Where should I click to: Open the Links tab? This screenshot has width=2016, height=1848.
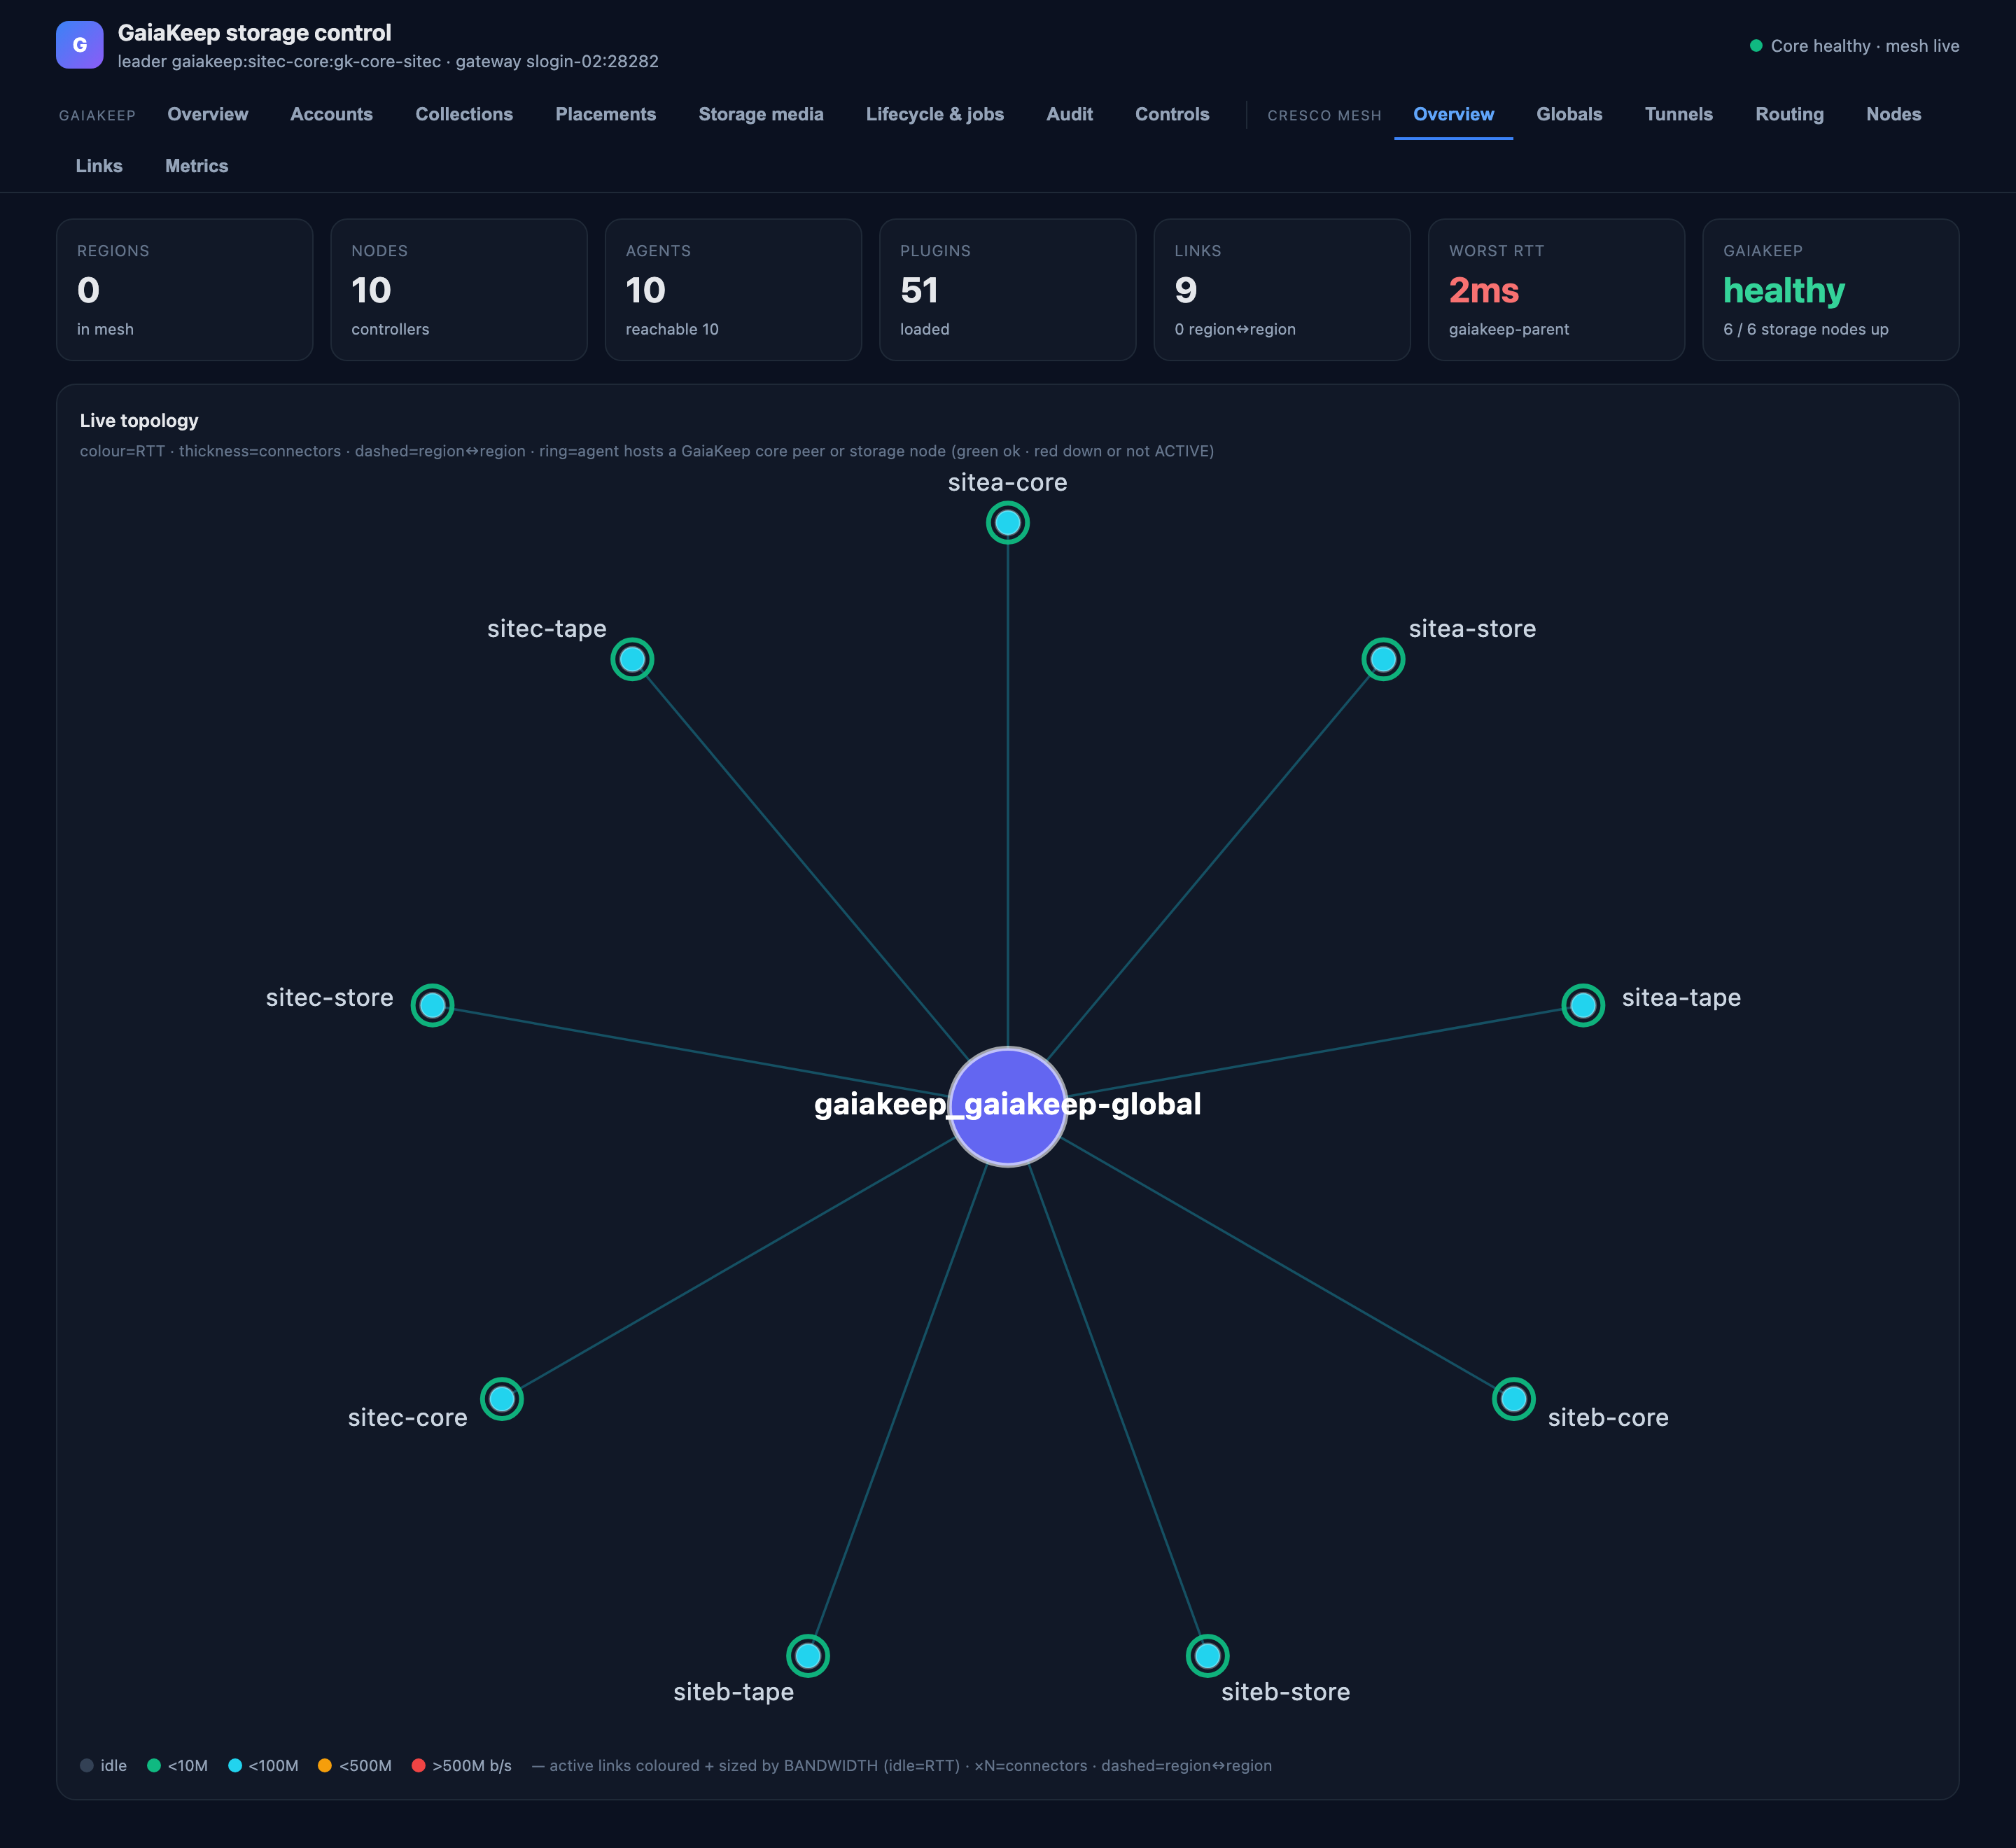tap(99, 166)
